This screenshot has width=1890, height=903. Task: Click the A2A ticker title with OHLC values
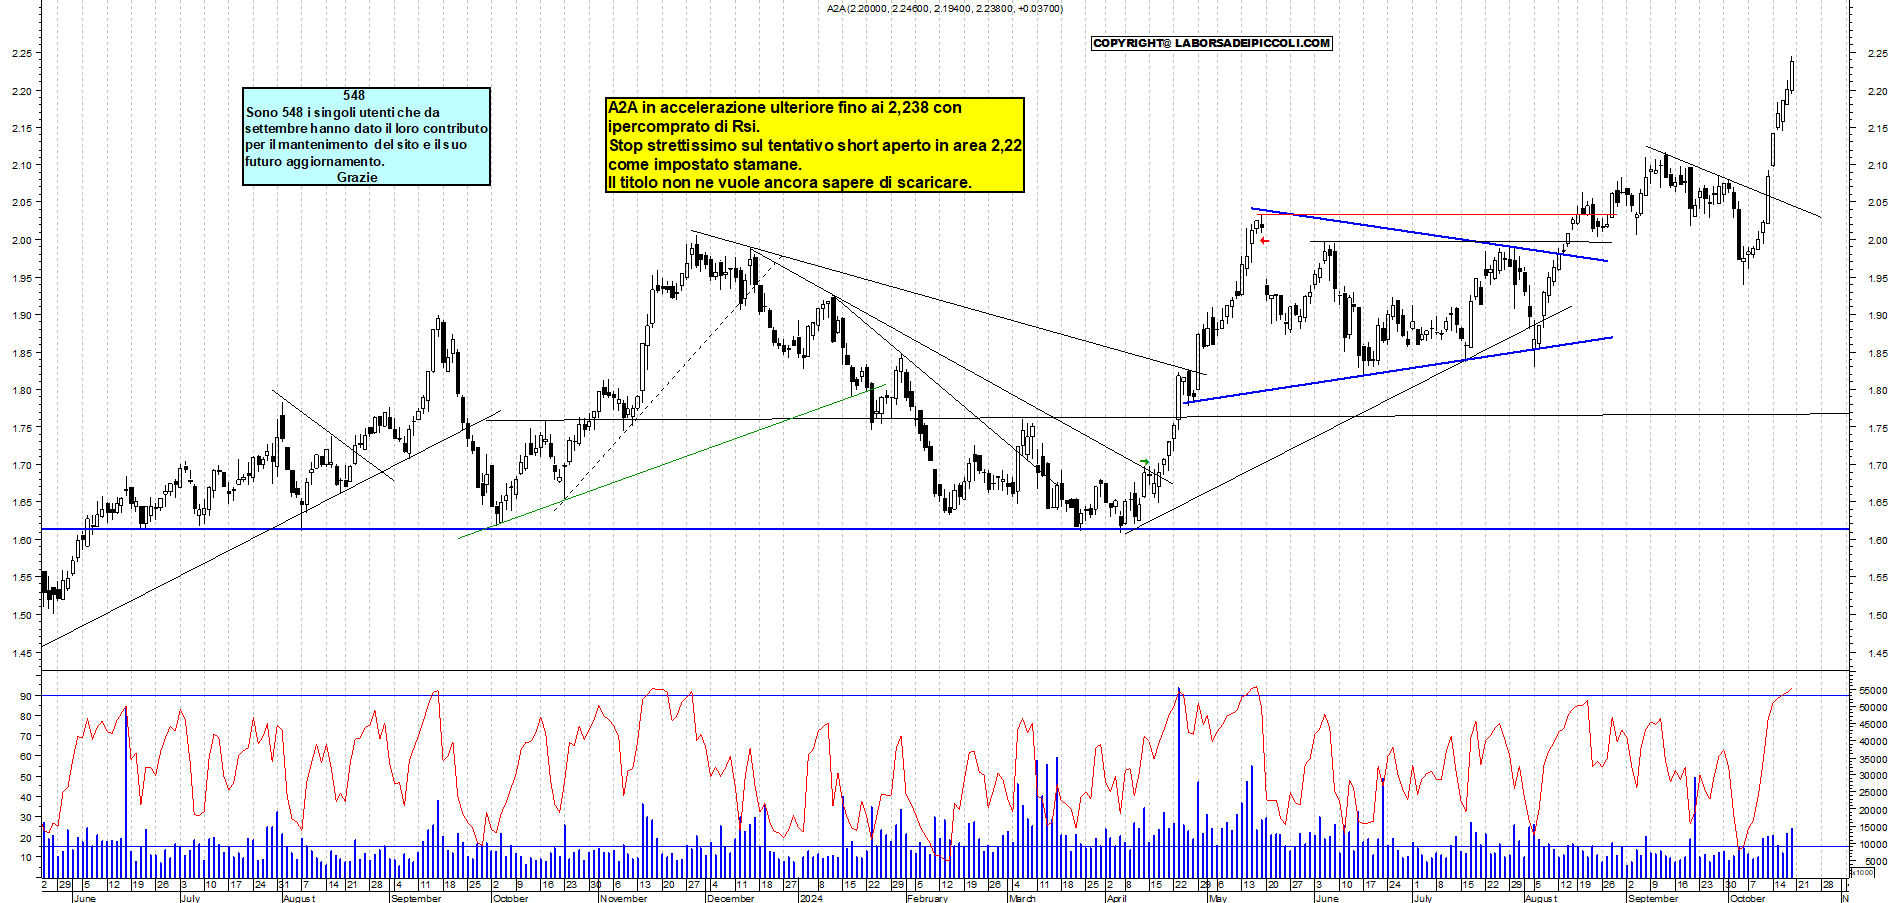pos(945,8)
